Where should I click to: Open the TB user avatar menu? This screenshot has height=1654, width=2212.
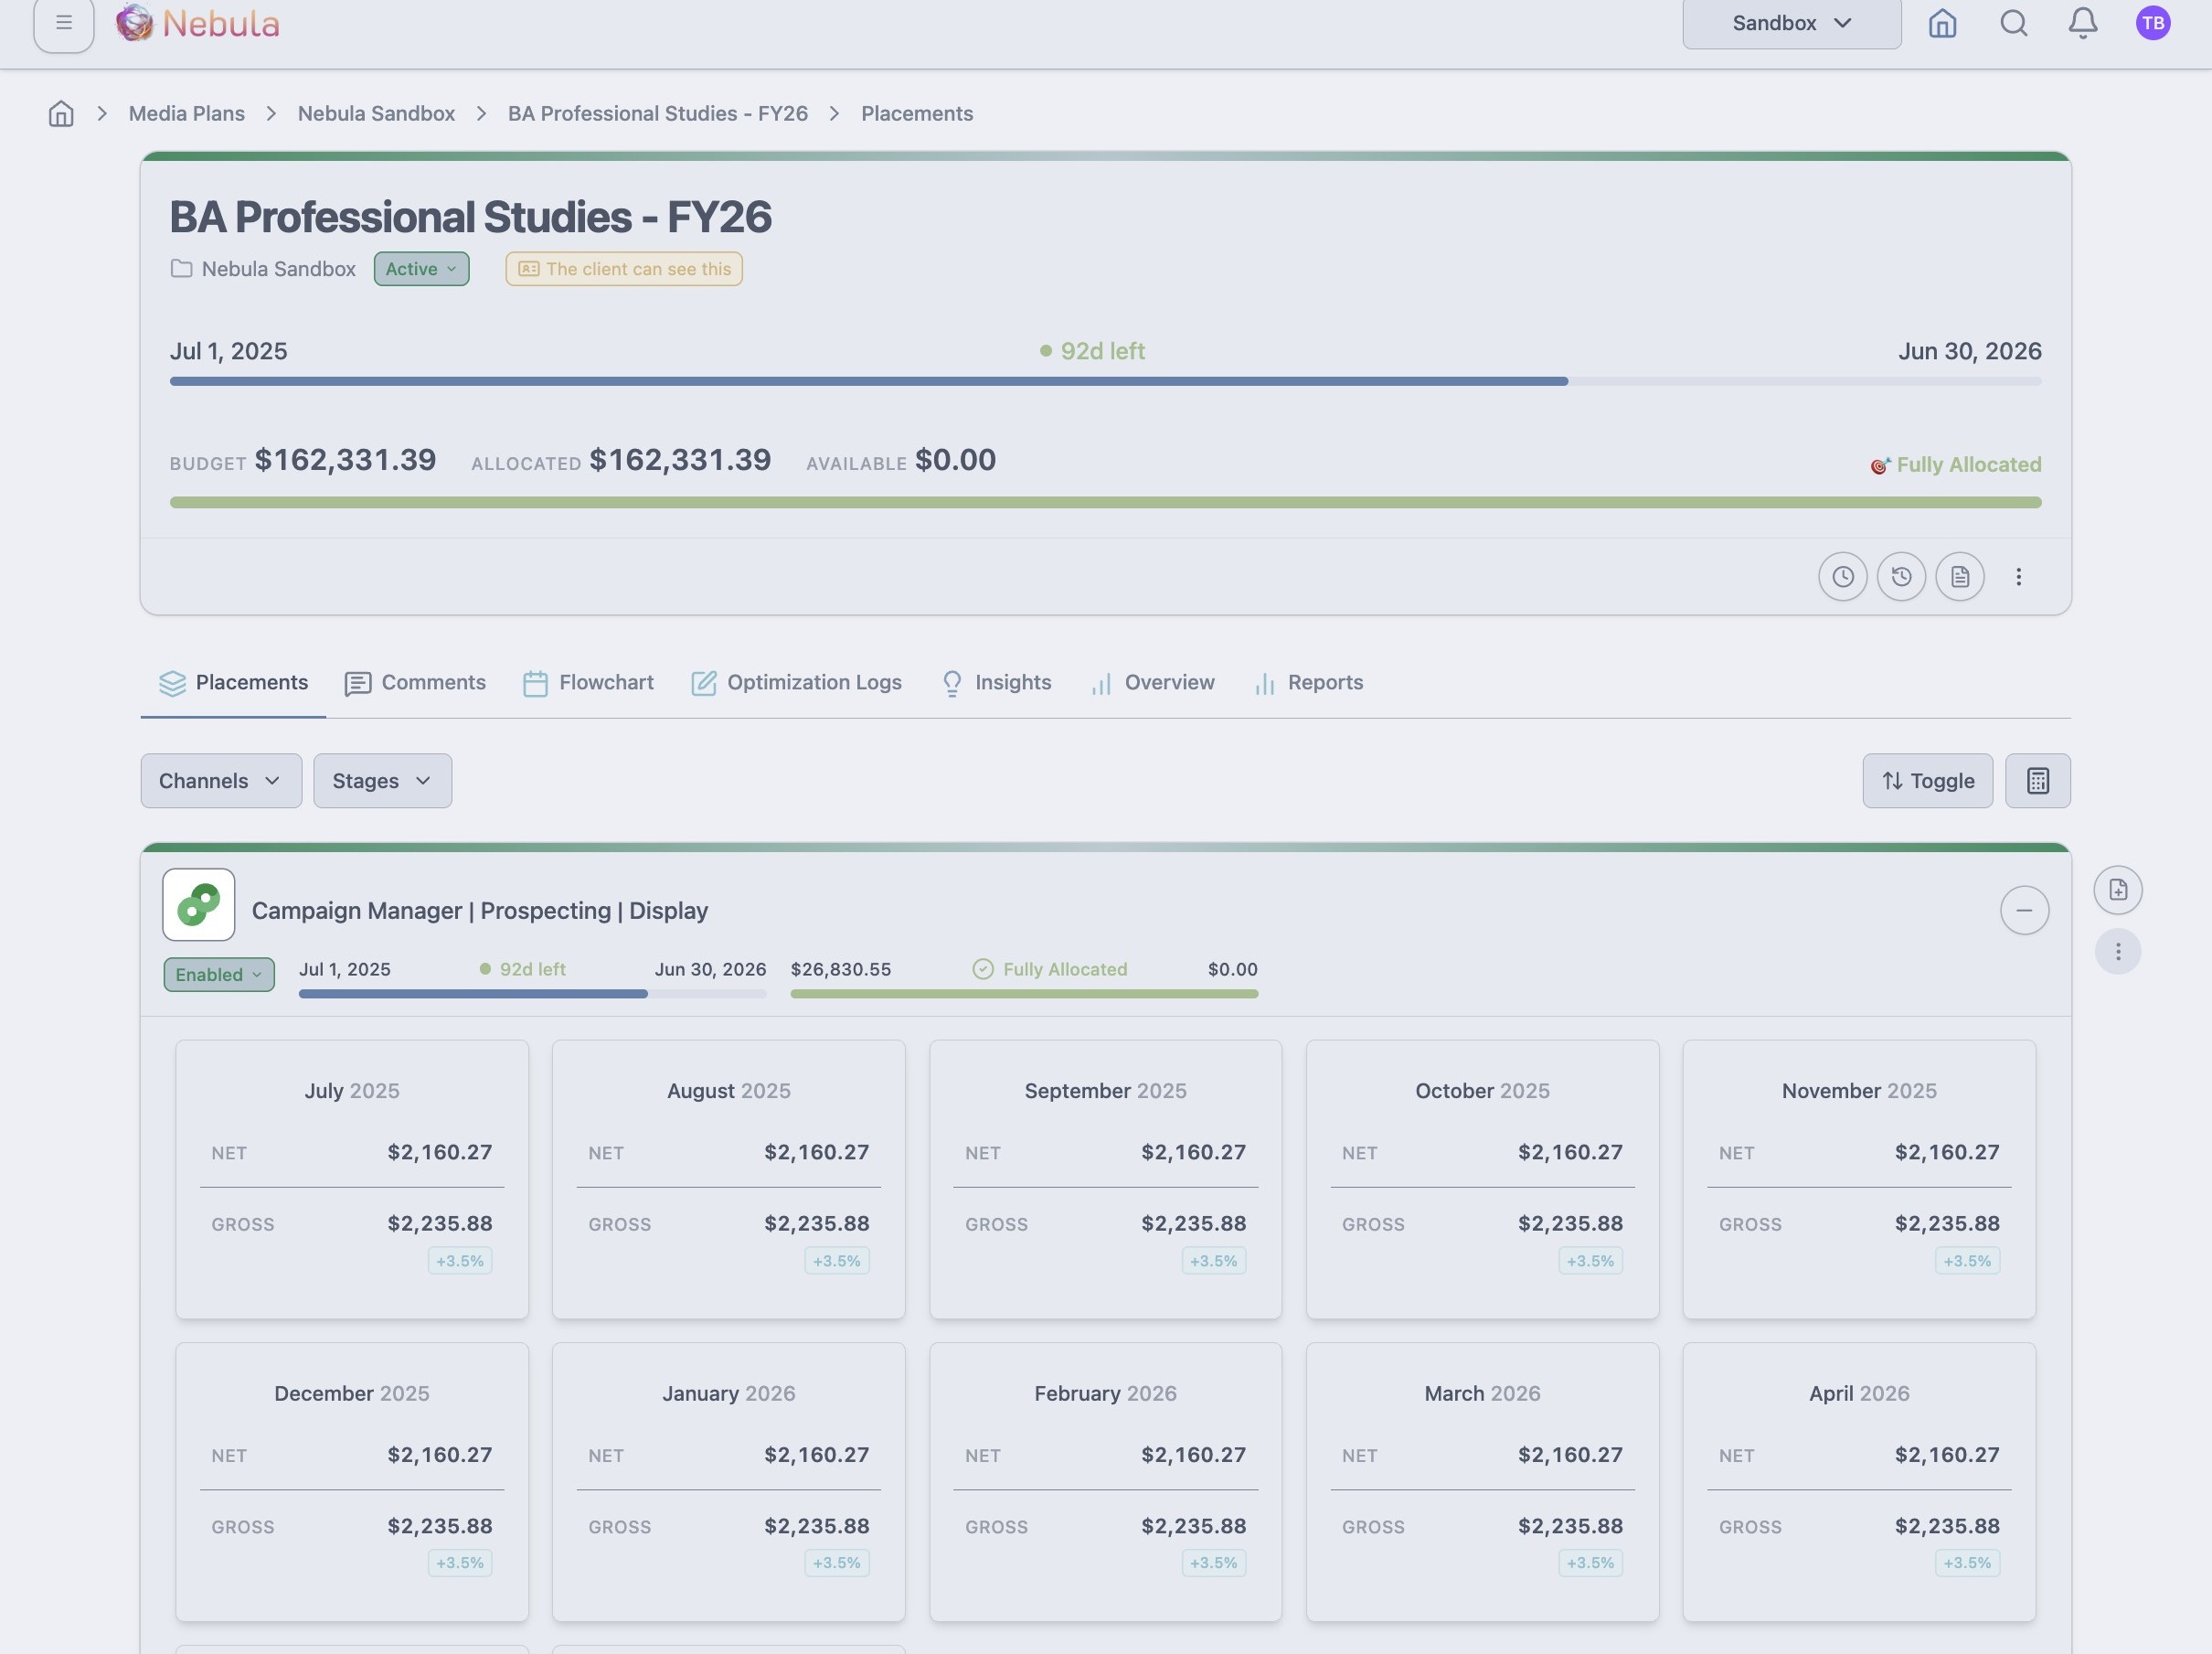2153,23
